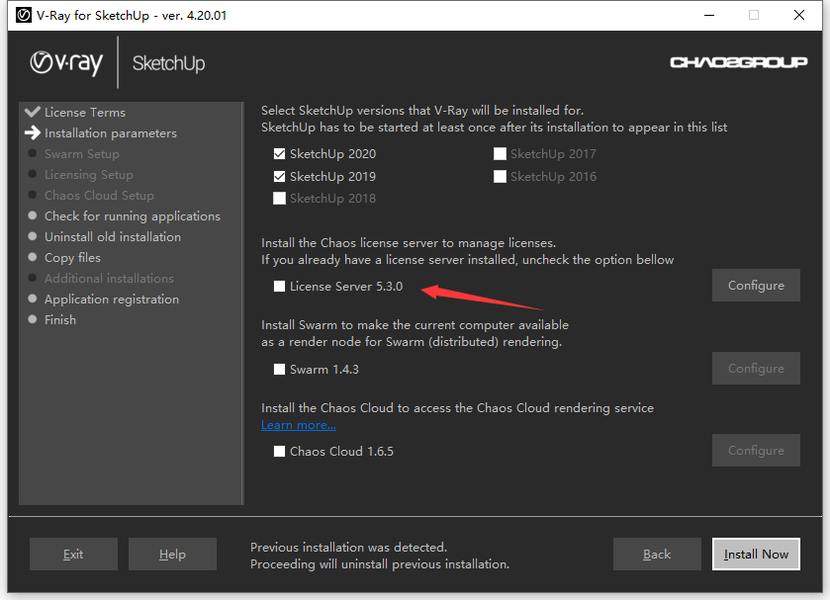This screenshot has height=600, width=830.
Task: Click the Chaos Group logo
Action: click(x=738, y=62)
